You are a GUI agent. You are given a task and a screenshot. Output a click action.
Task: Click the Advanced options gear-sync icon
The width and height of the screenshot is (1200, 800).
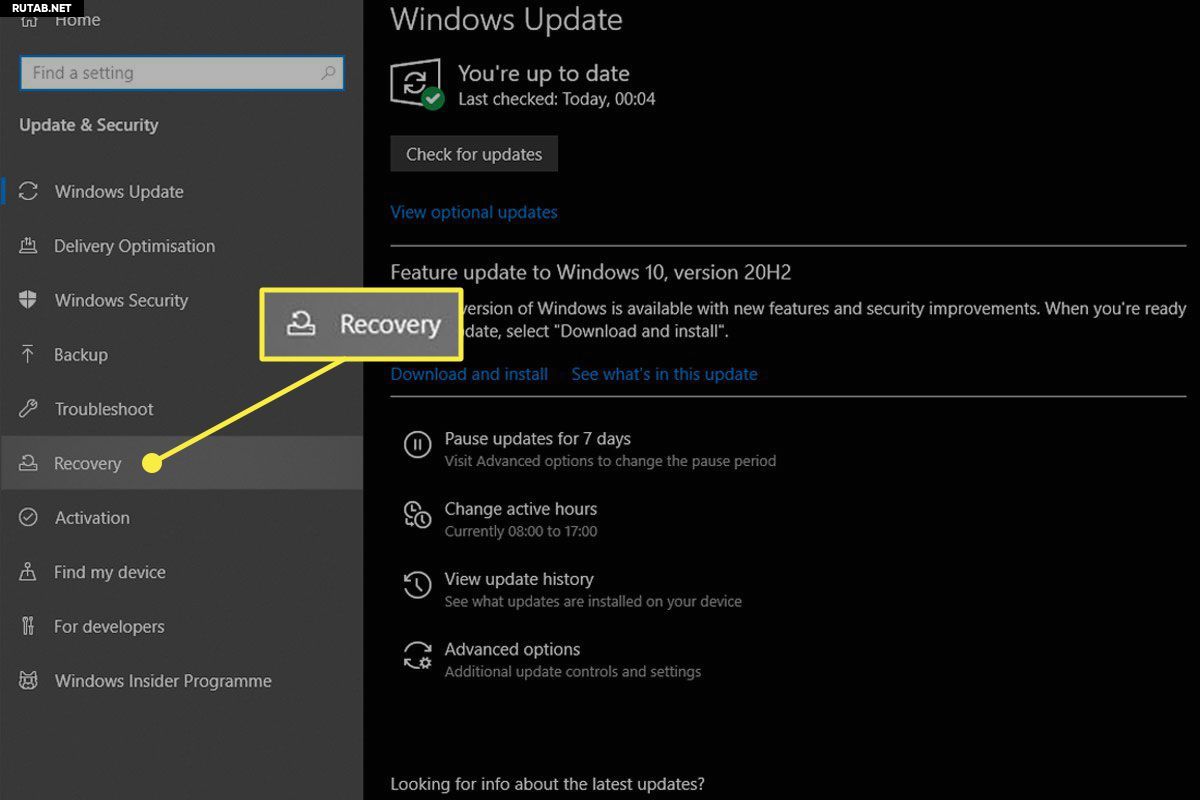tap(417, 655)
